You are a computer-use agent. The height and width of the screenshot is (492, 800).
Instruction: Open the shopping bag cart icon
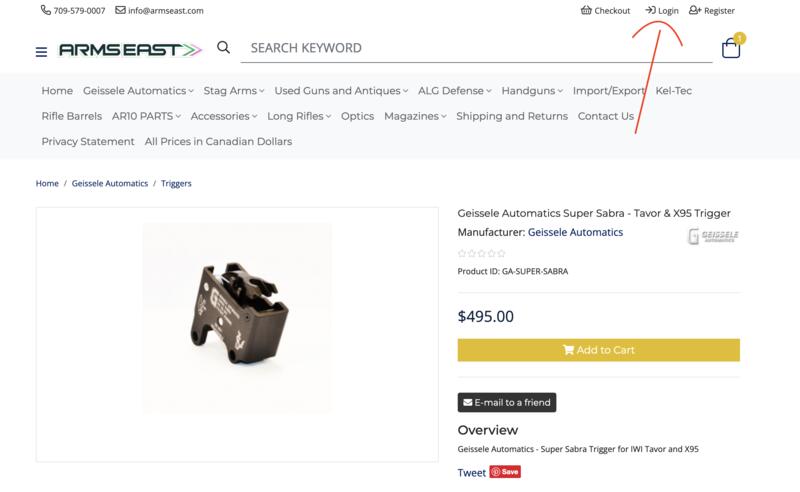pos(731,48)
